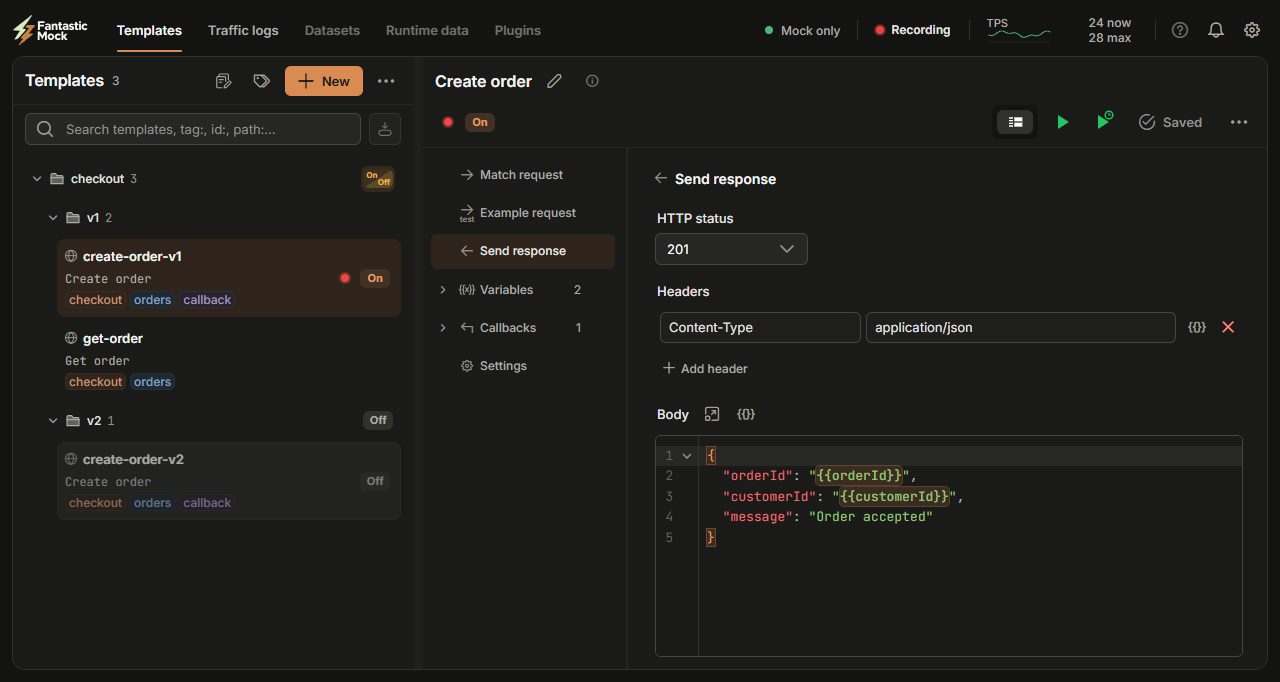Screen dimensions: 1280x682
Task: Toggle the v2 folder Off switch
Action: coord(378,420)
